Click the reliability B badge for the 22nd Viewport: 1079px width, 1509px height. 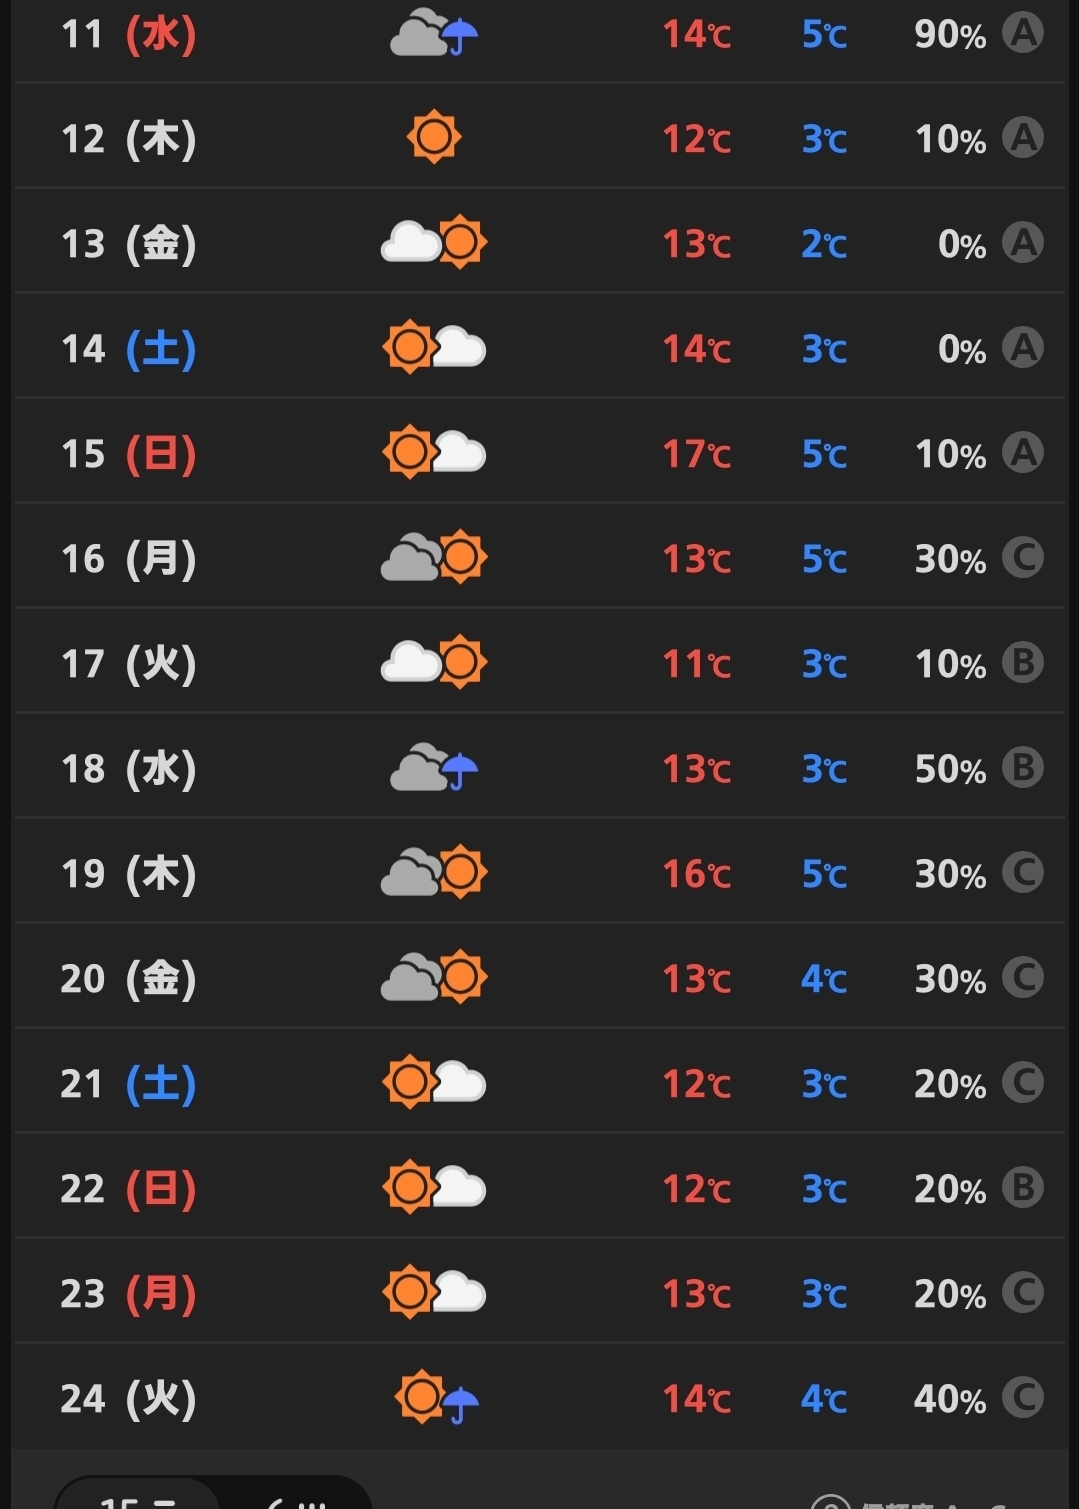(1023, 1187)
